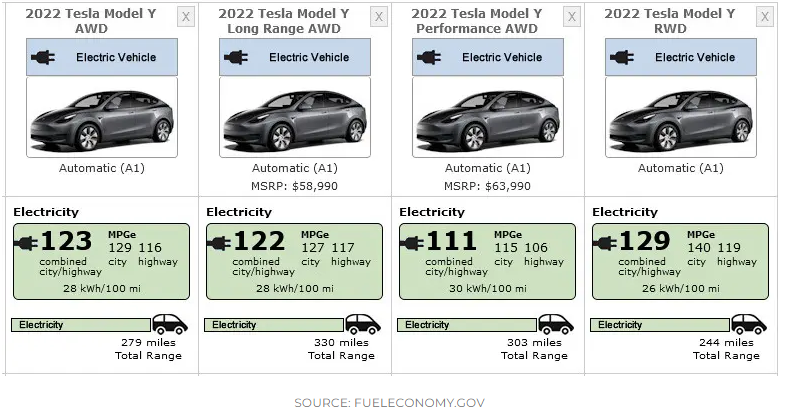Image resolution: width=785 pixels, height=417 pixels.
Task: Dismiss the Model Y RWD column
Action: click(765, 17)
